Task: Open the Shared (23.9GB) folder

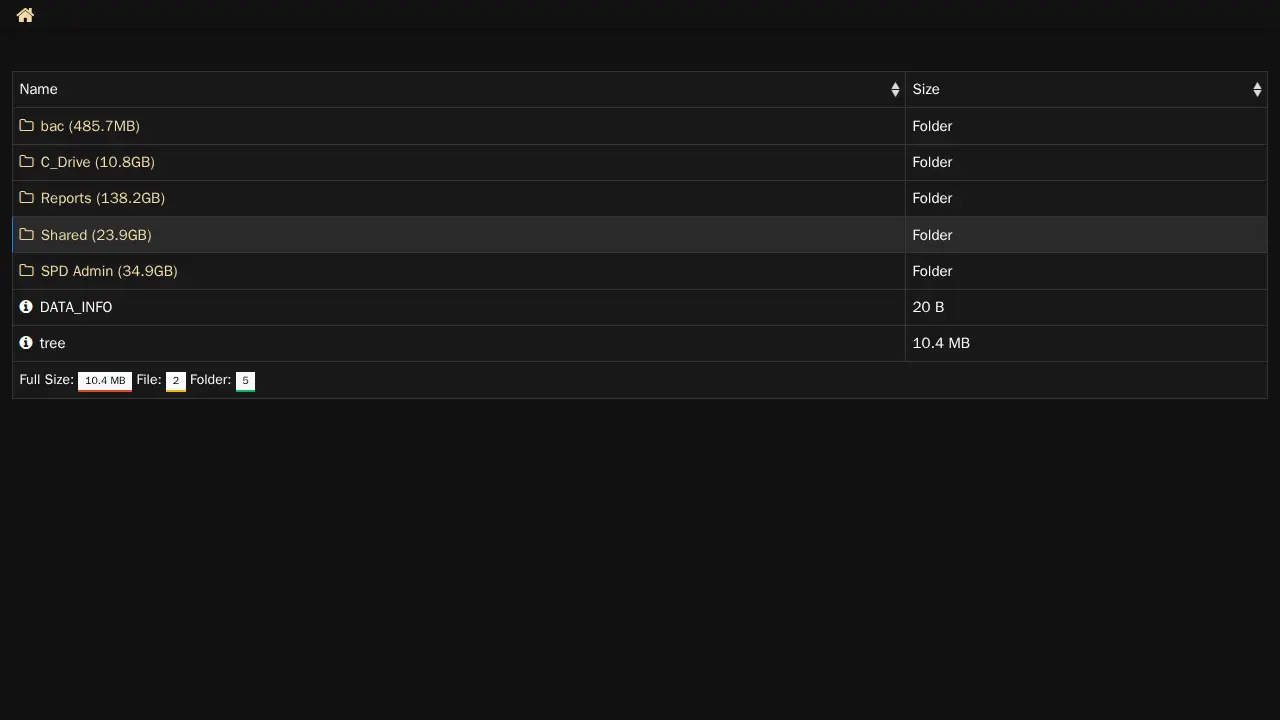Action: pos(96,235)
